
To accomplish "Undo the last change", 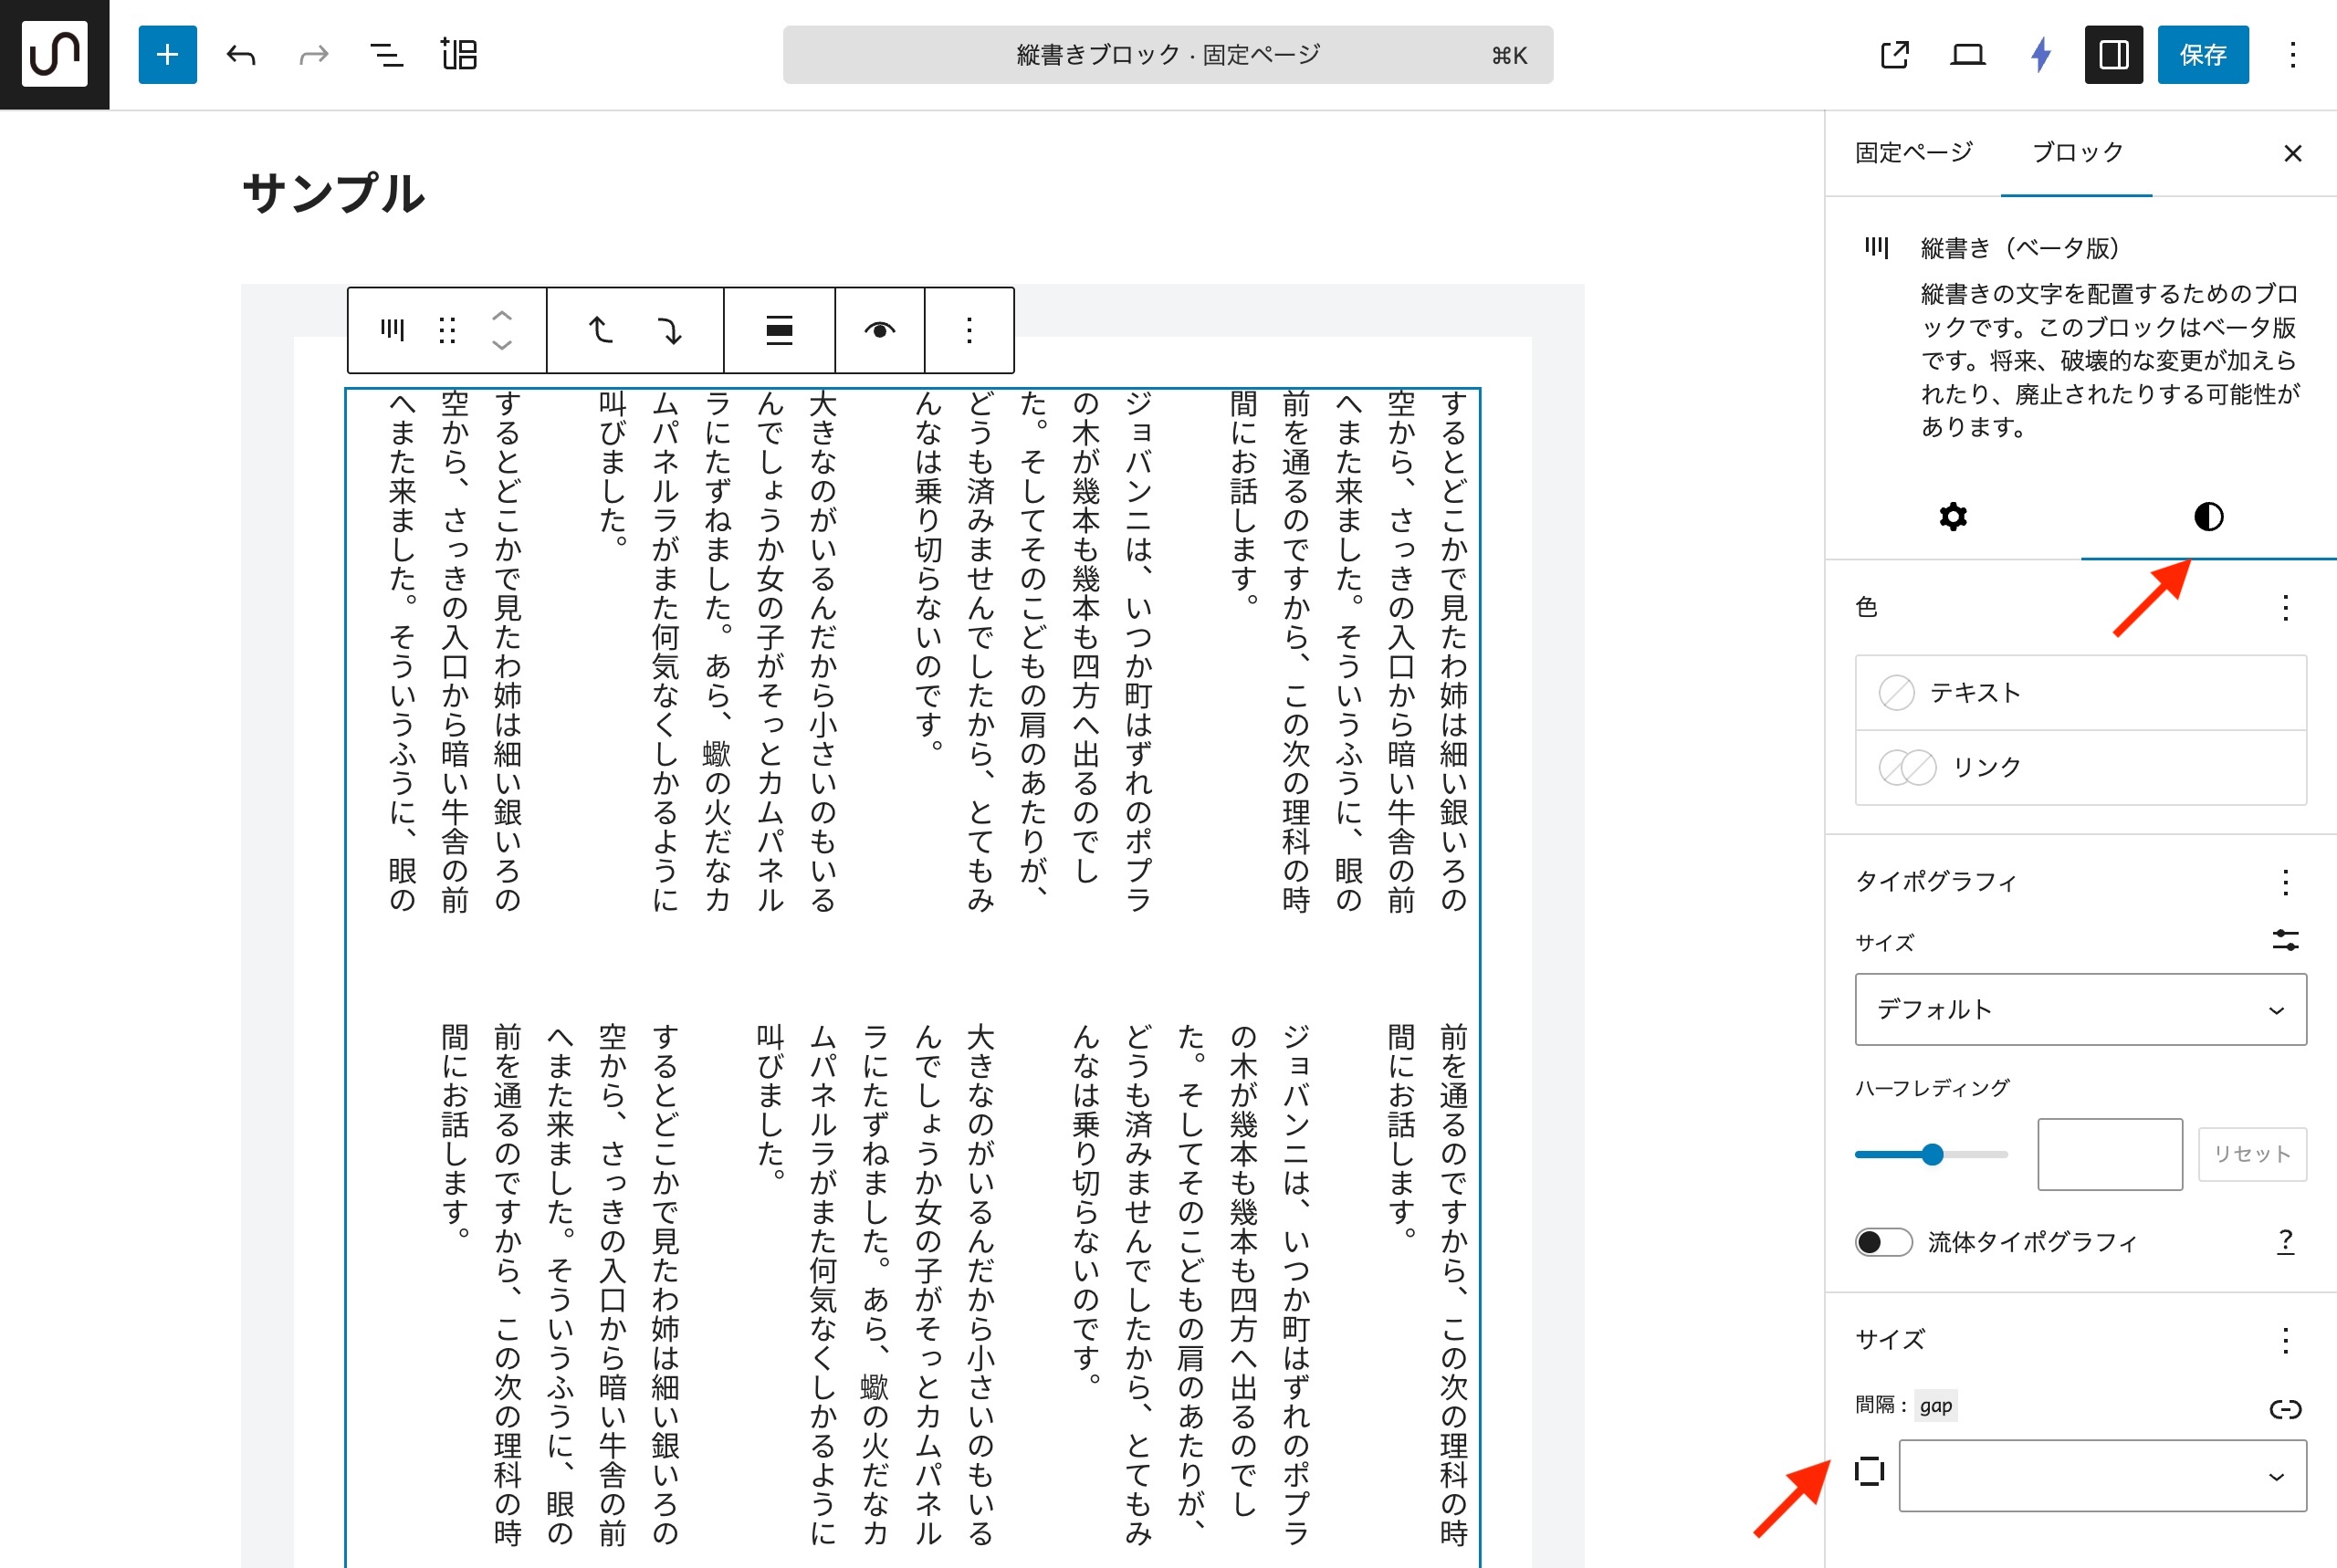I will click(241, 54).
